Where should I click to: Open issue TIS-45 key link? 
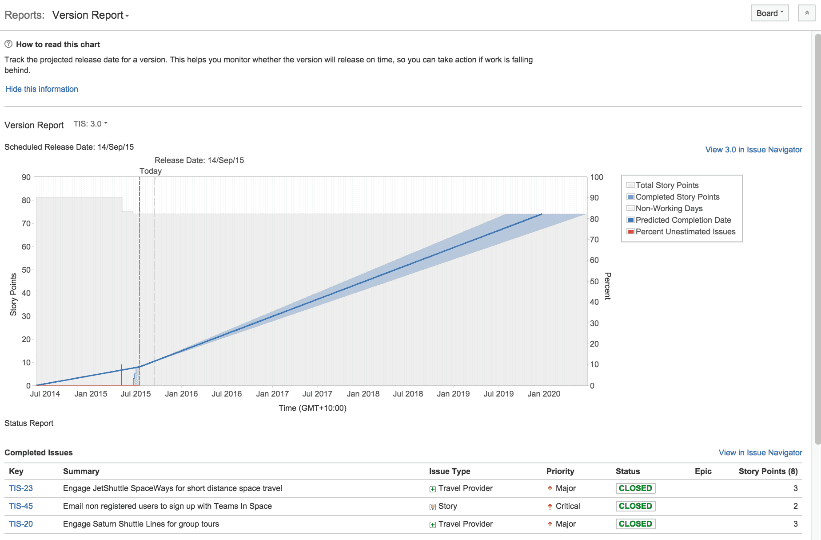21,506
